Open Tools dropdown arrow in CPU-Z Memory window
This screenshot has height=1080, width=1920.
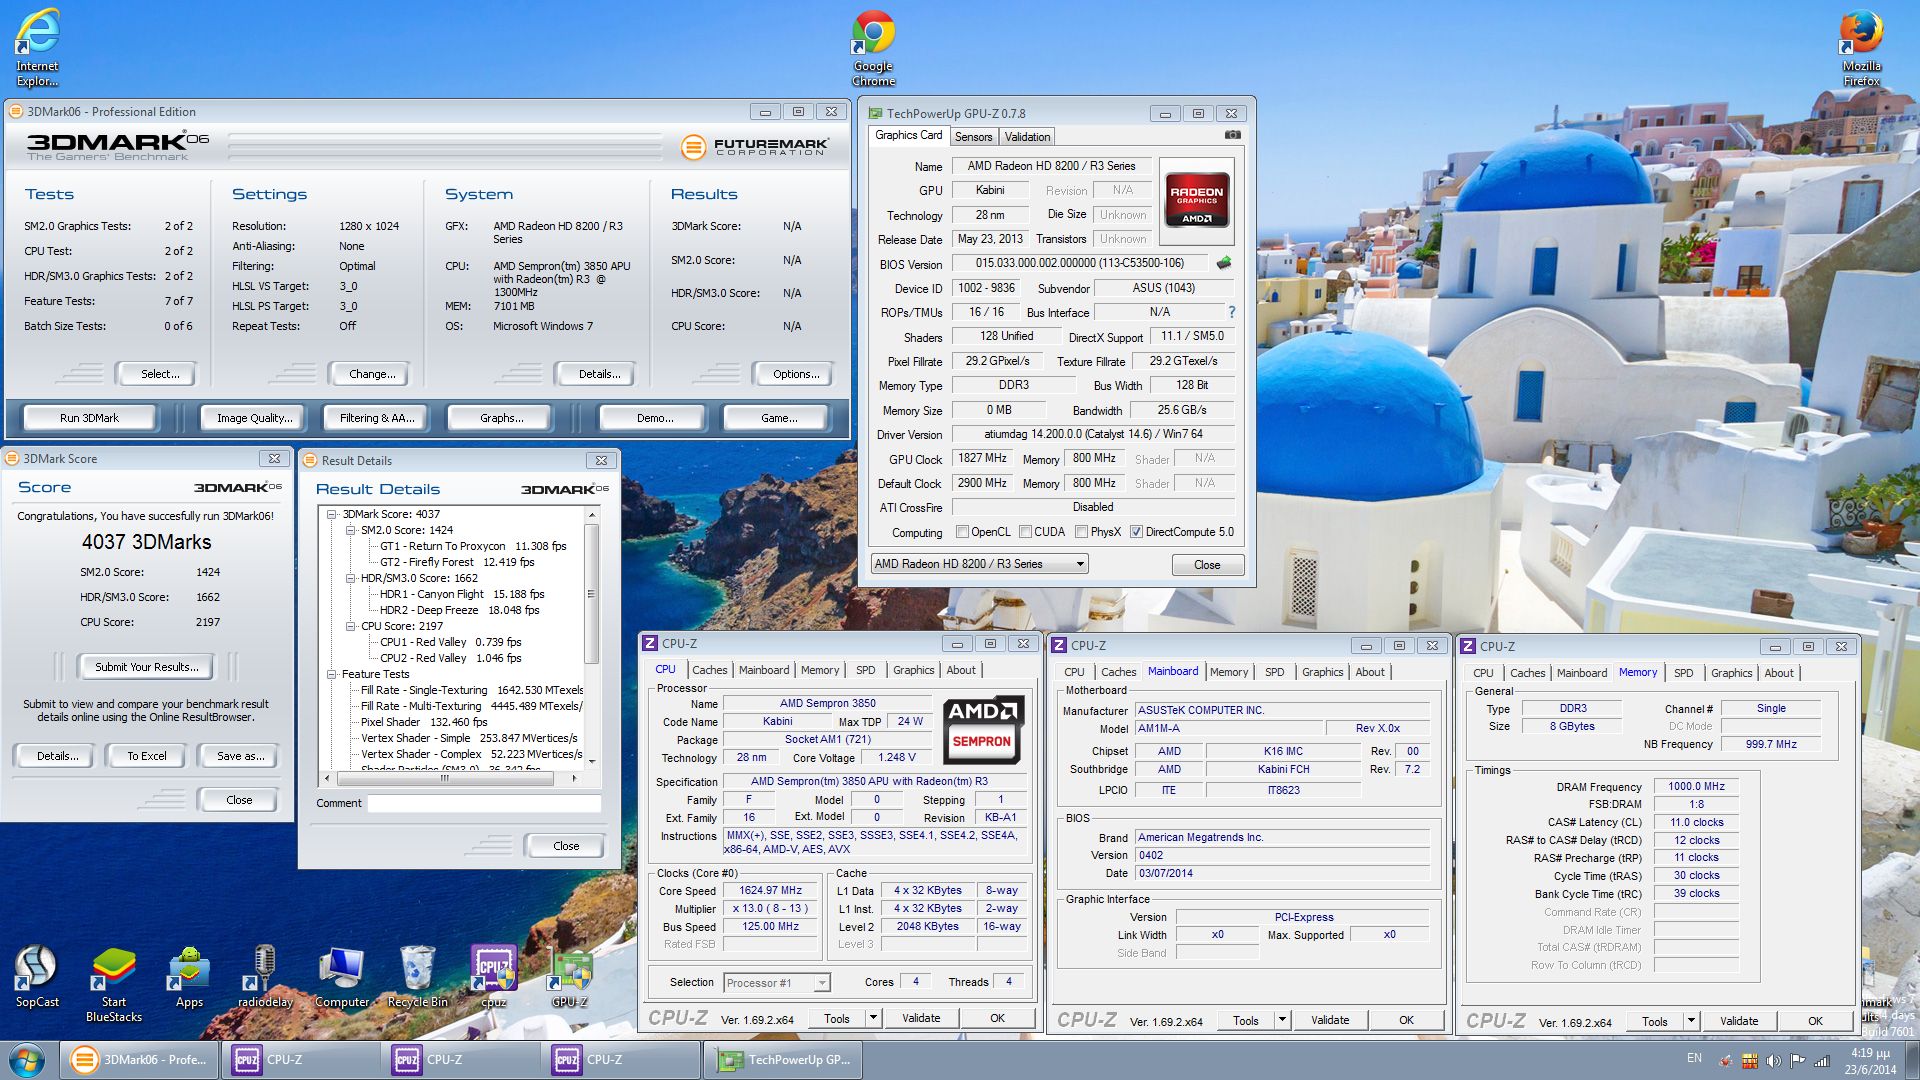coord(1691,1021)
